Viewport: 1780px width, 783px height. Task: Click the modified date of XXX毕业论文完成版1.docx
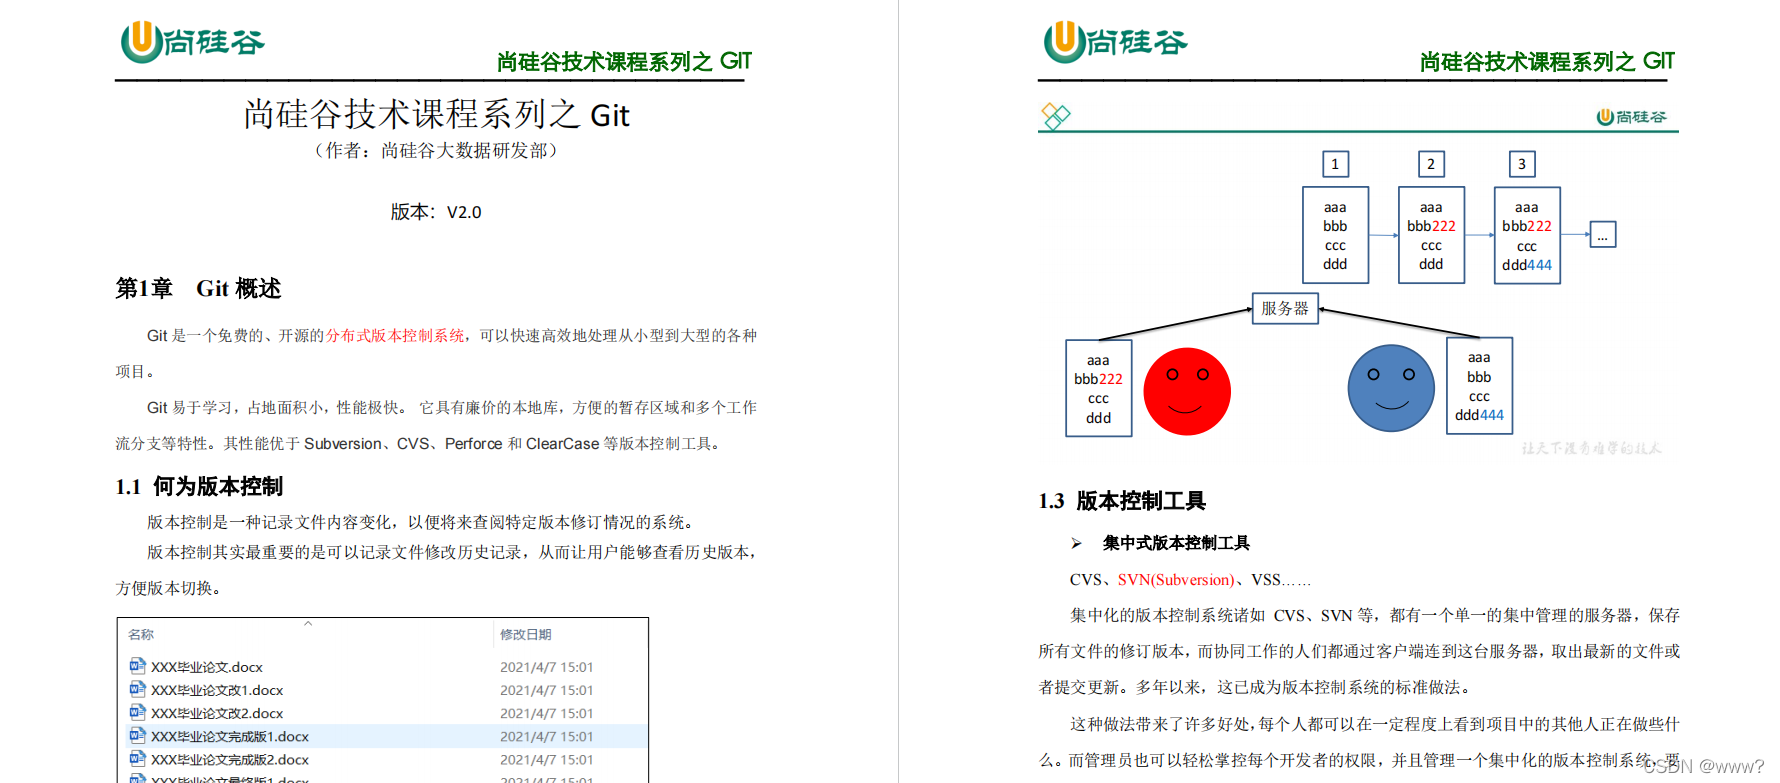click(x=547, y=736)
